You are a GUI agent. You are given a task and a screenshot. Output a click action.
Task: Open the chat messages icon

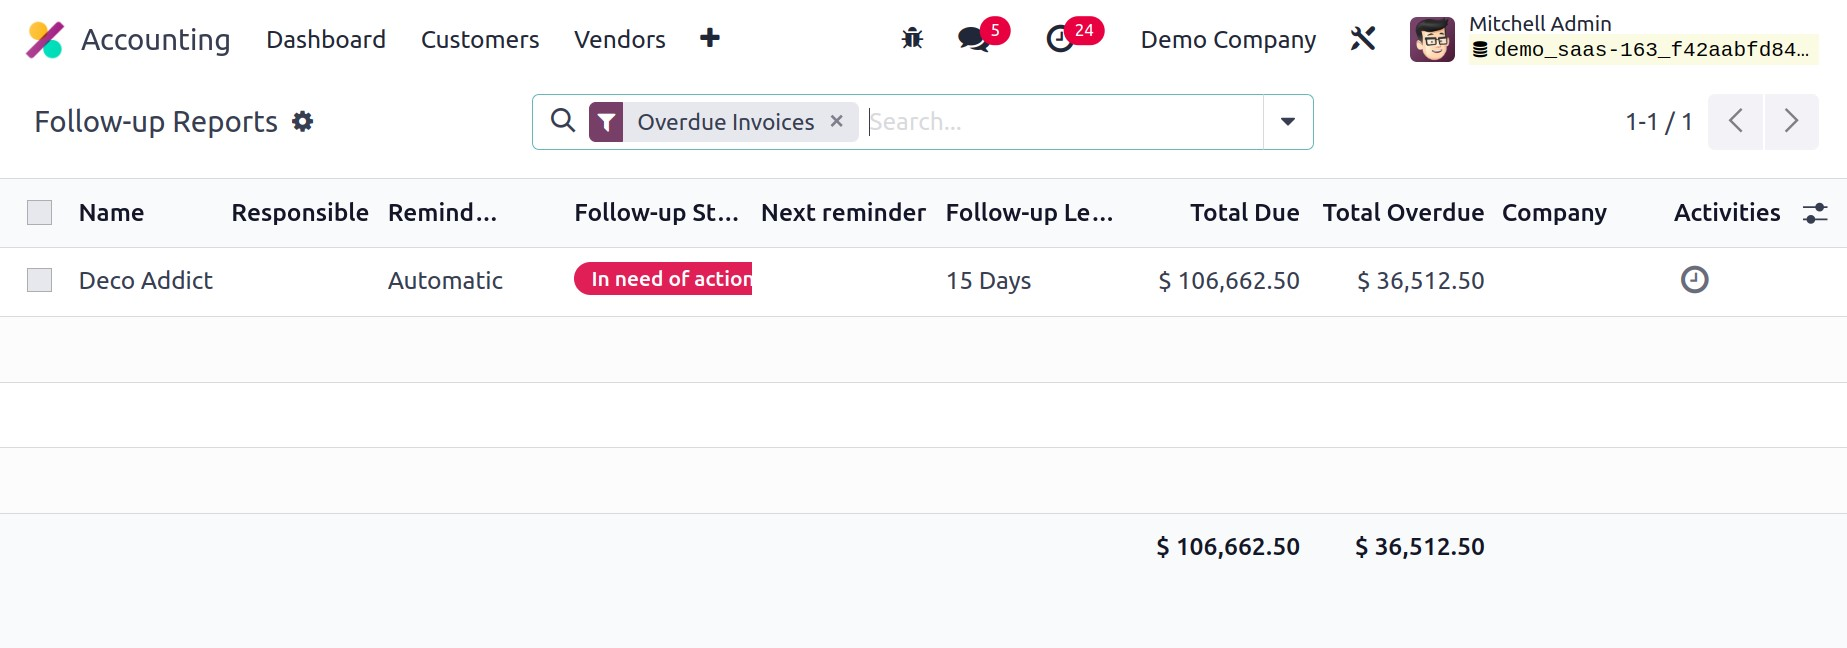pos(972,39)
